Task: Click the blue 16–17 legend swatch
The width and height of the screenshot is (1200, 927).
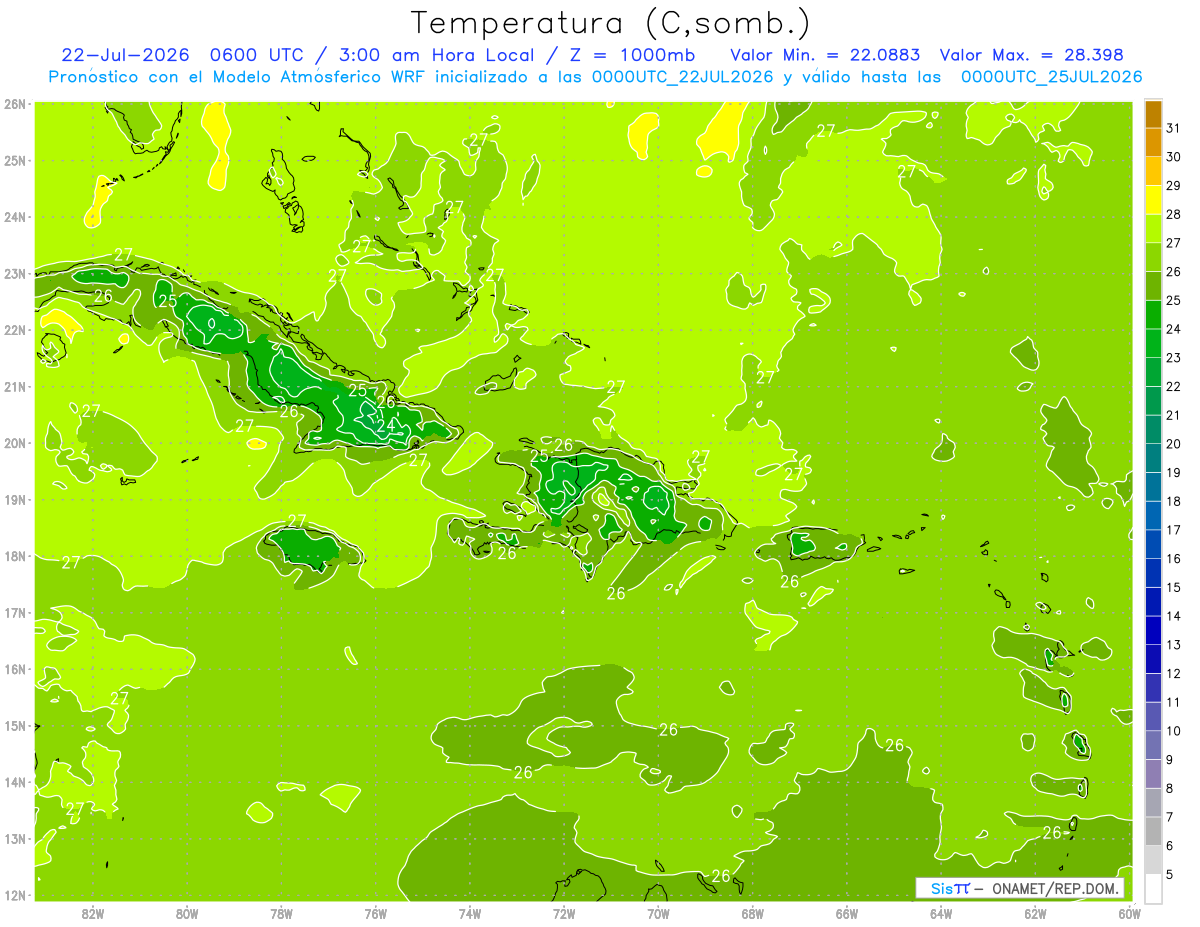Action: tap(1153, 544)
